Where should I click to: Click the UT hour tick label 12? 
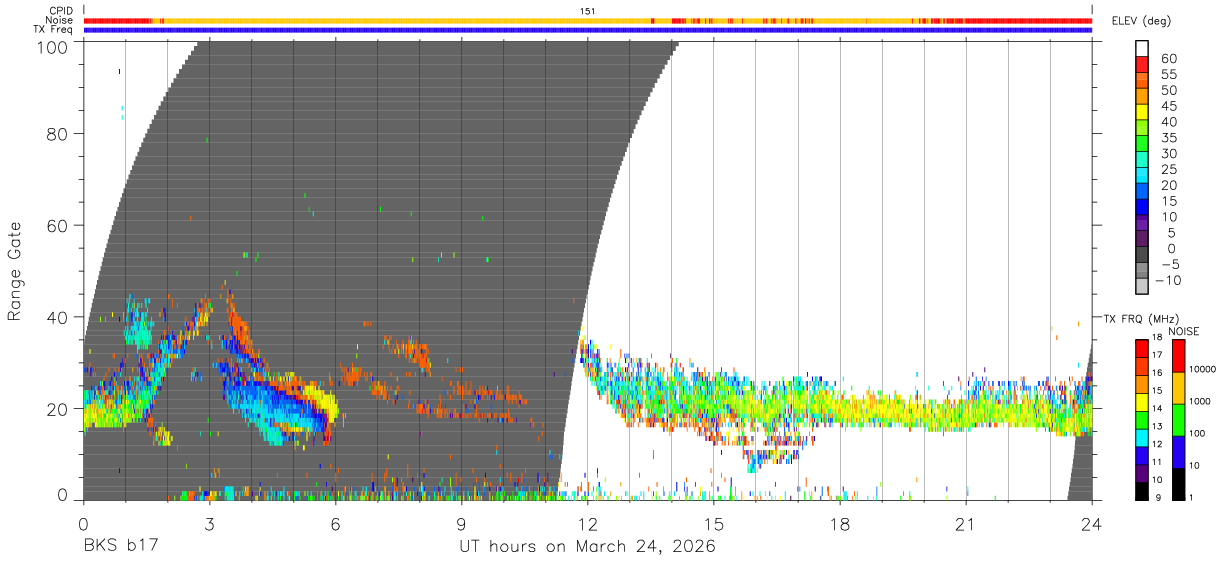point(588,523)
